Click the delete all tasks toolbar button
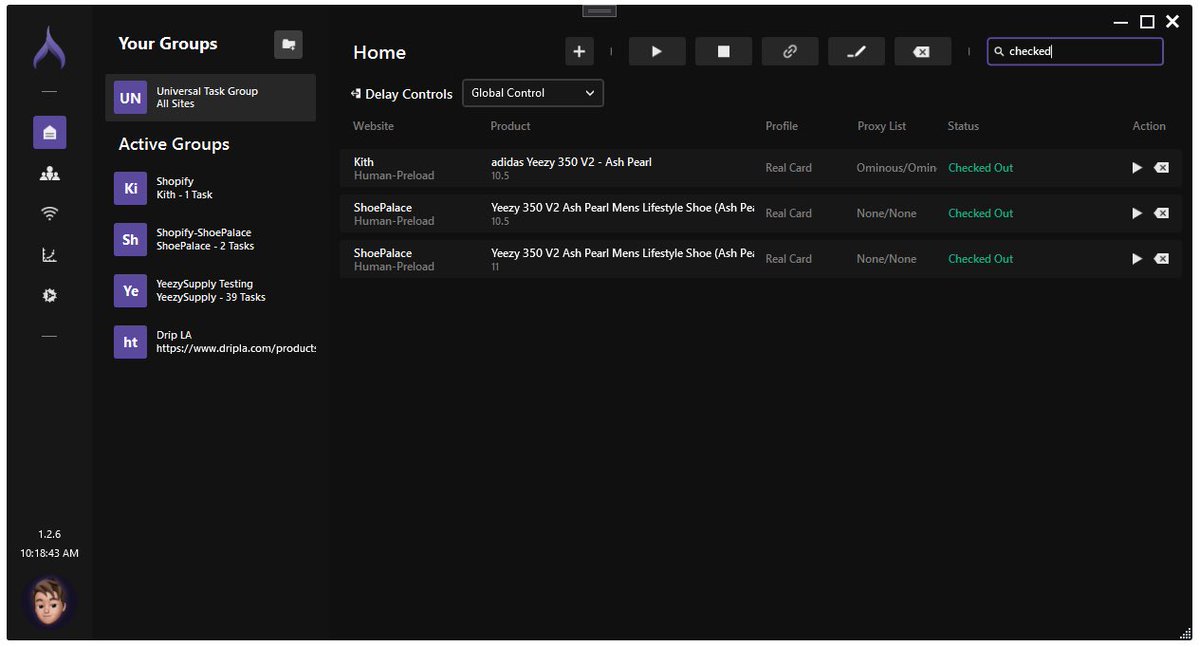The width and height of the screenshot is (1200, 647). pos(923,52)
